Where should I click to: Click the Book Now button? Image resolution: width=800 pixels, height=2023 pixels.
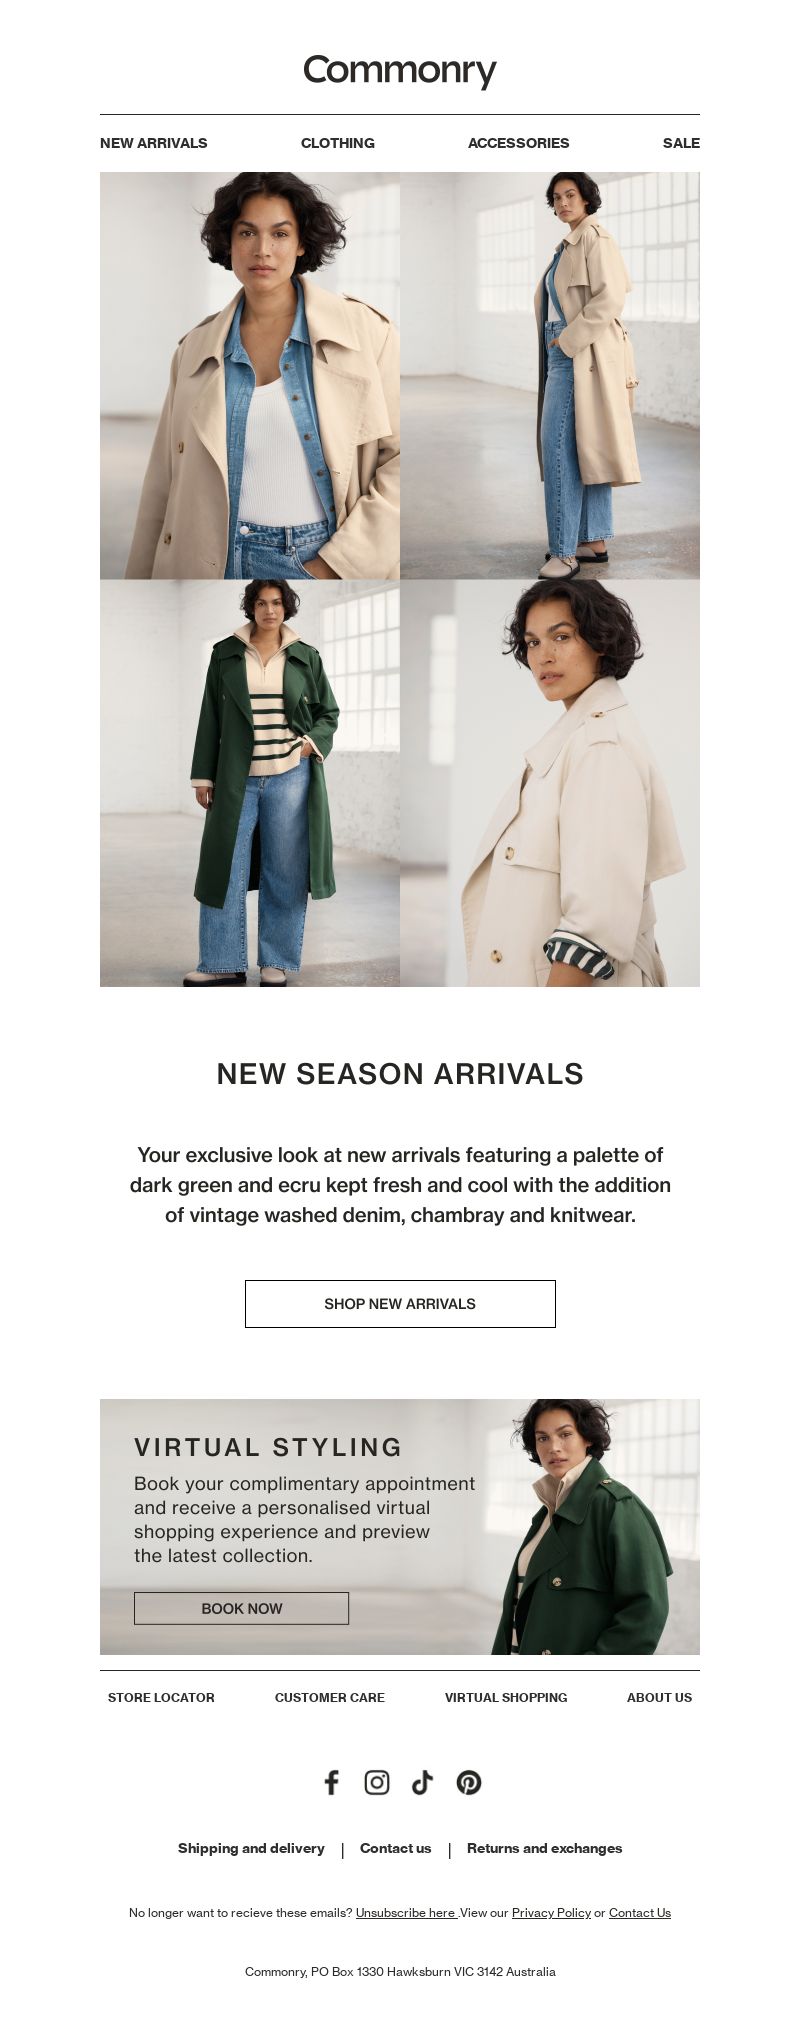click(242, 1608)
